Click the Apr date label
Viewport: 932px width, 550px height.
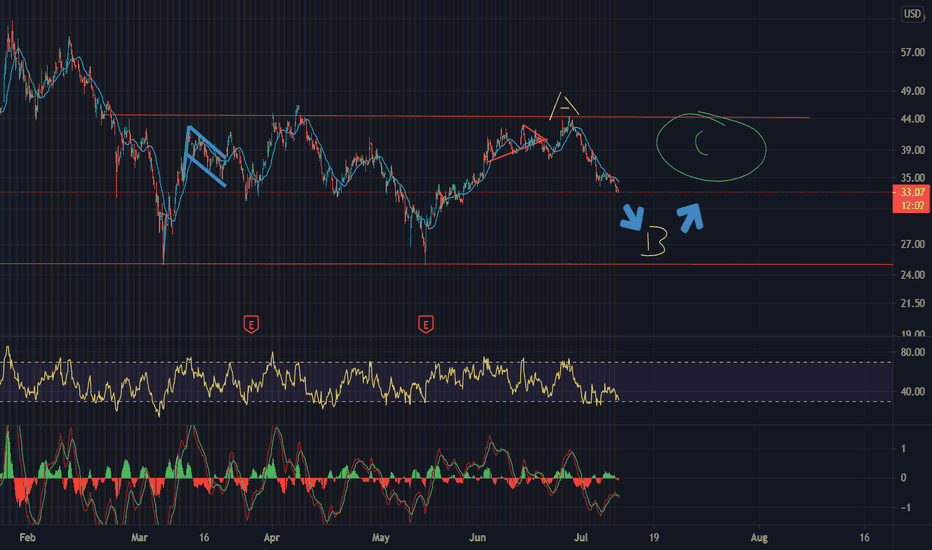pos(272,538)
